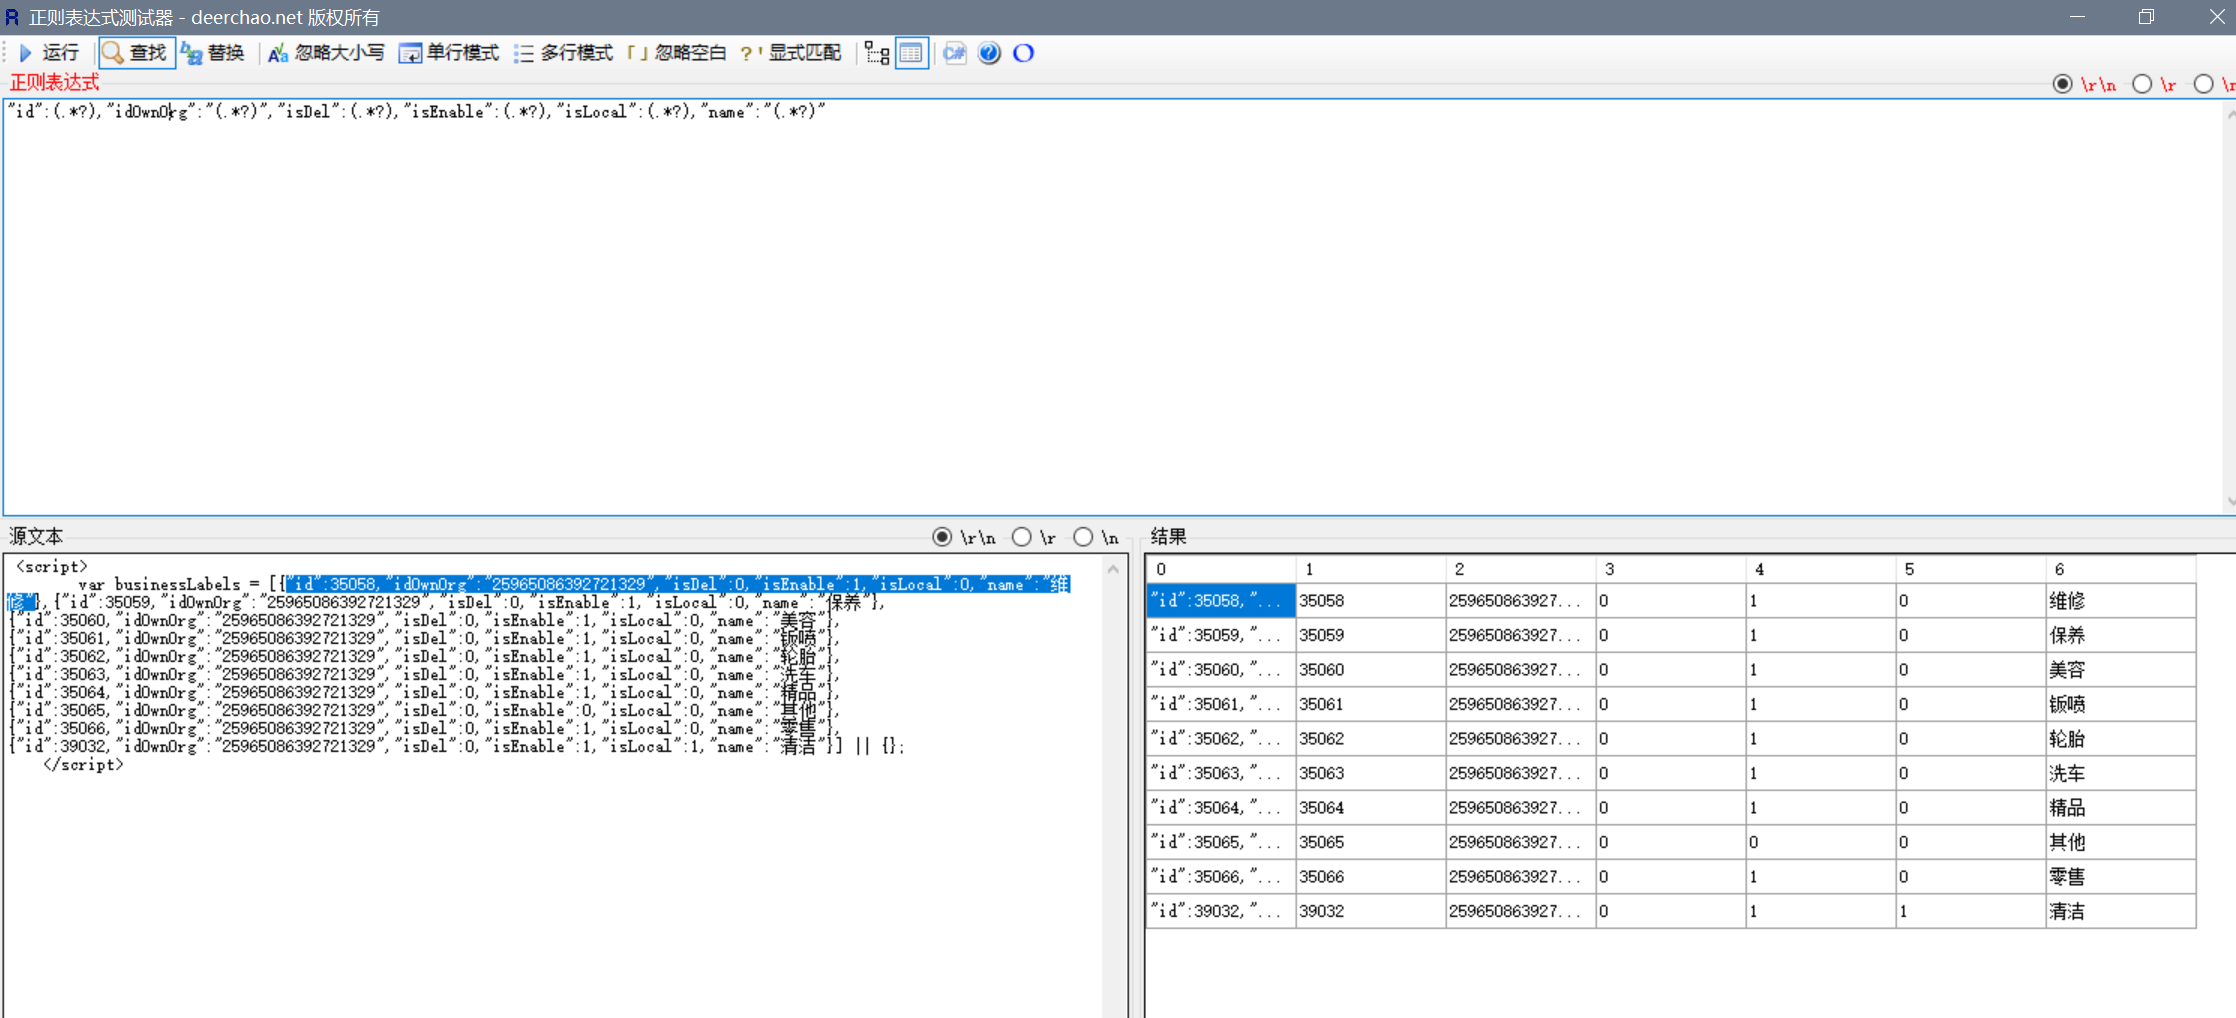Open the C# code generation icon
The image size is (2236, 1018).
955,53
